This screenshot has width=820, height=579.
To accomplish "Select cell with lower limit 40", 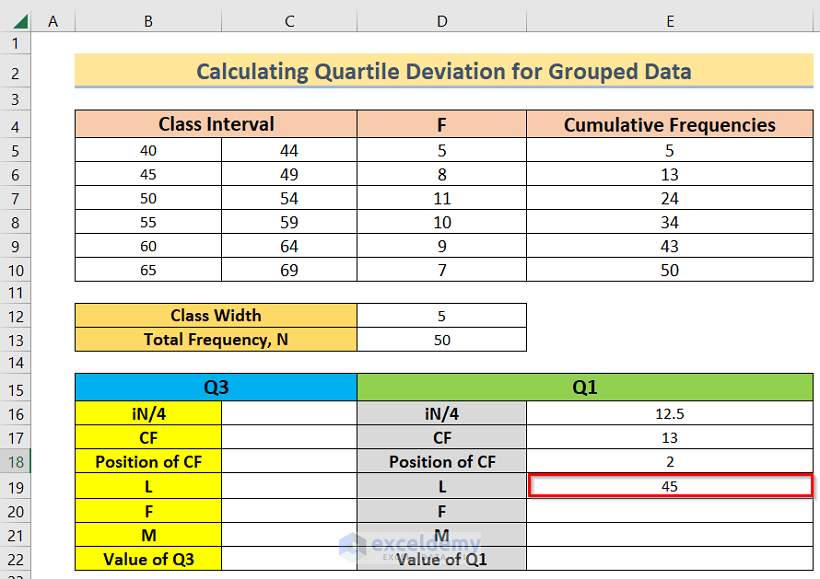I will 148,150.
